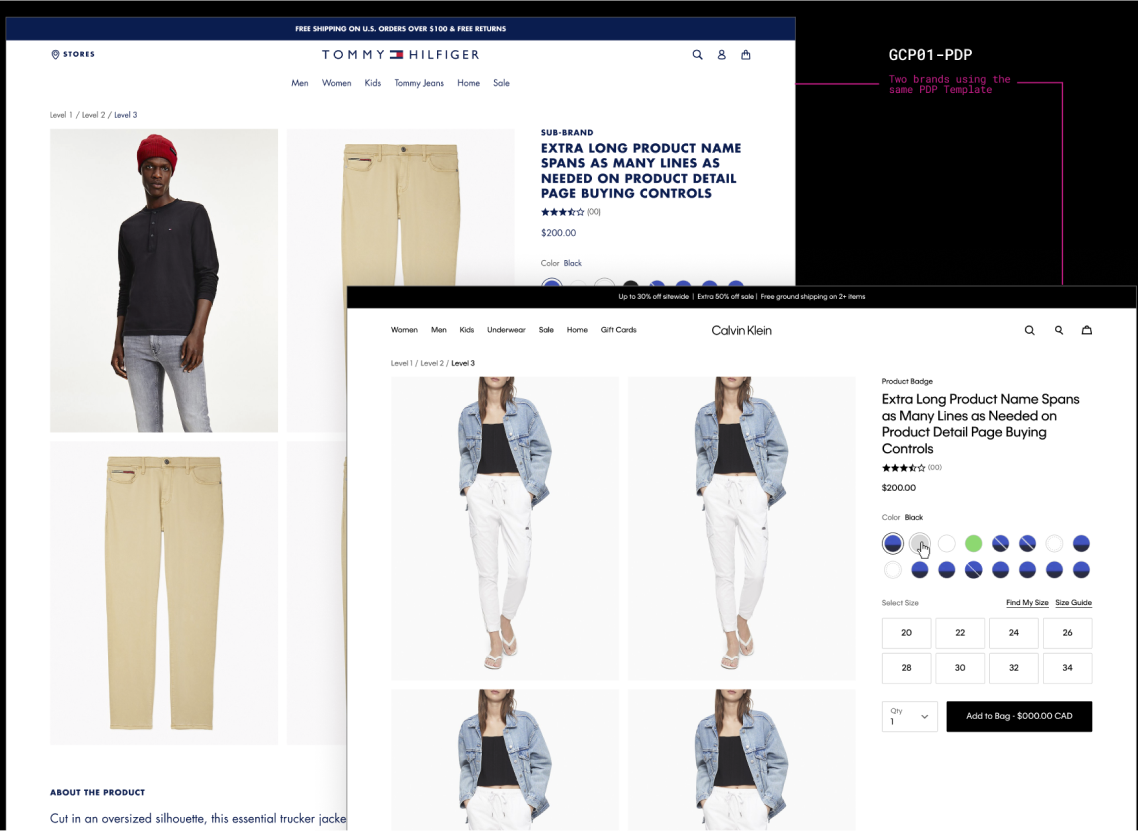Viewport: 1138px width, 831px height.
Task: Click the star rating on Calvin Klein product
Action: click(904, 468)
